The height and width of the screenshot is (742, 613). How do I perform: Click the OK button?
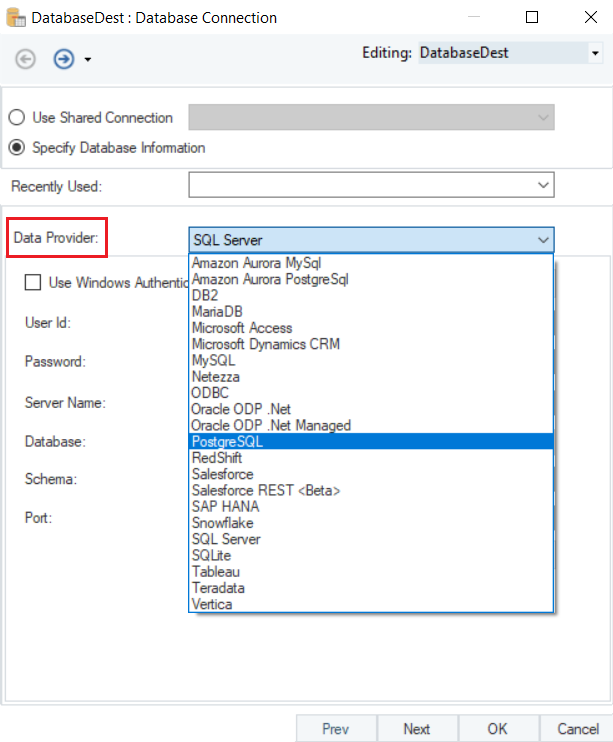(497, 729)
